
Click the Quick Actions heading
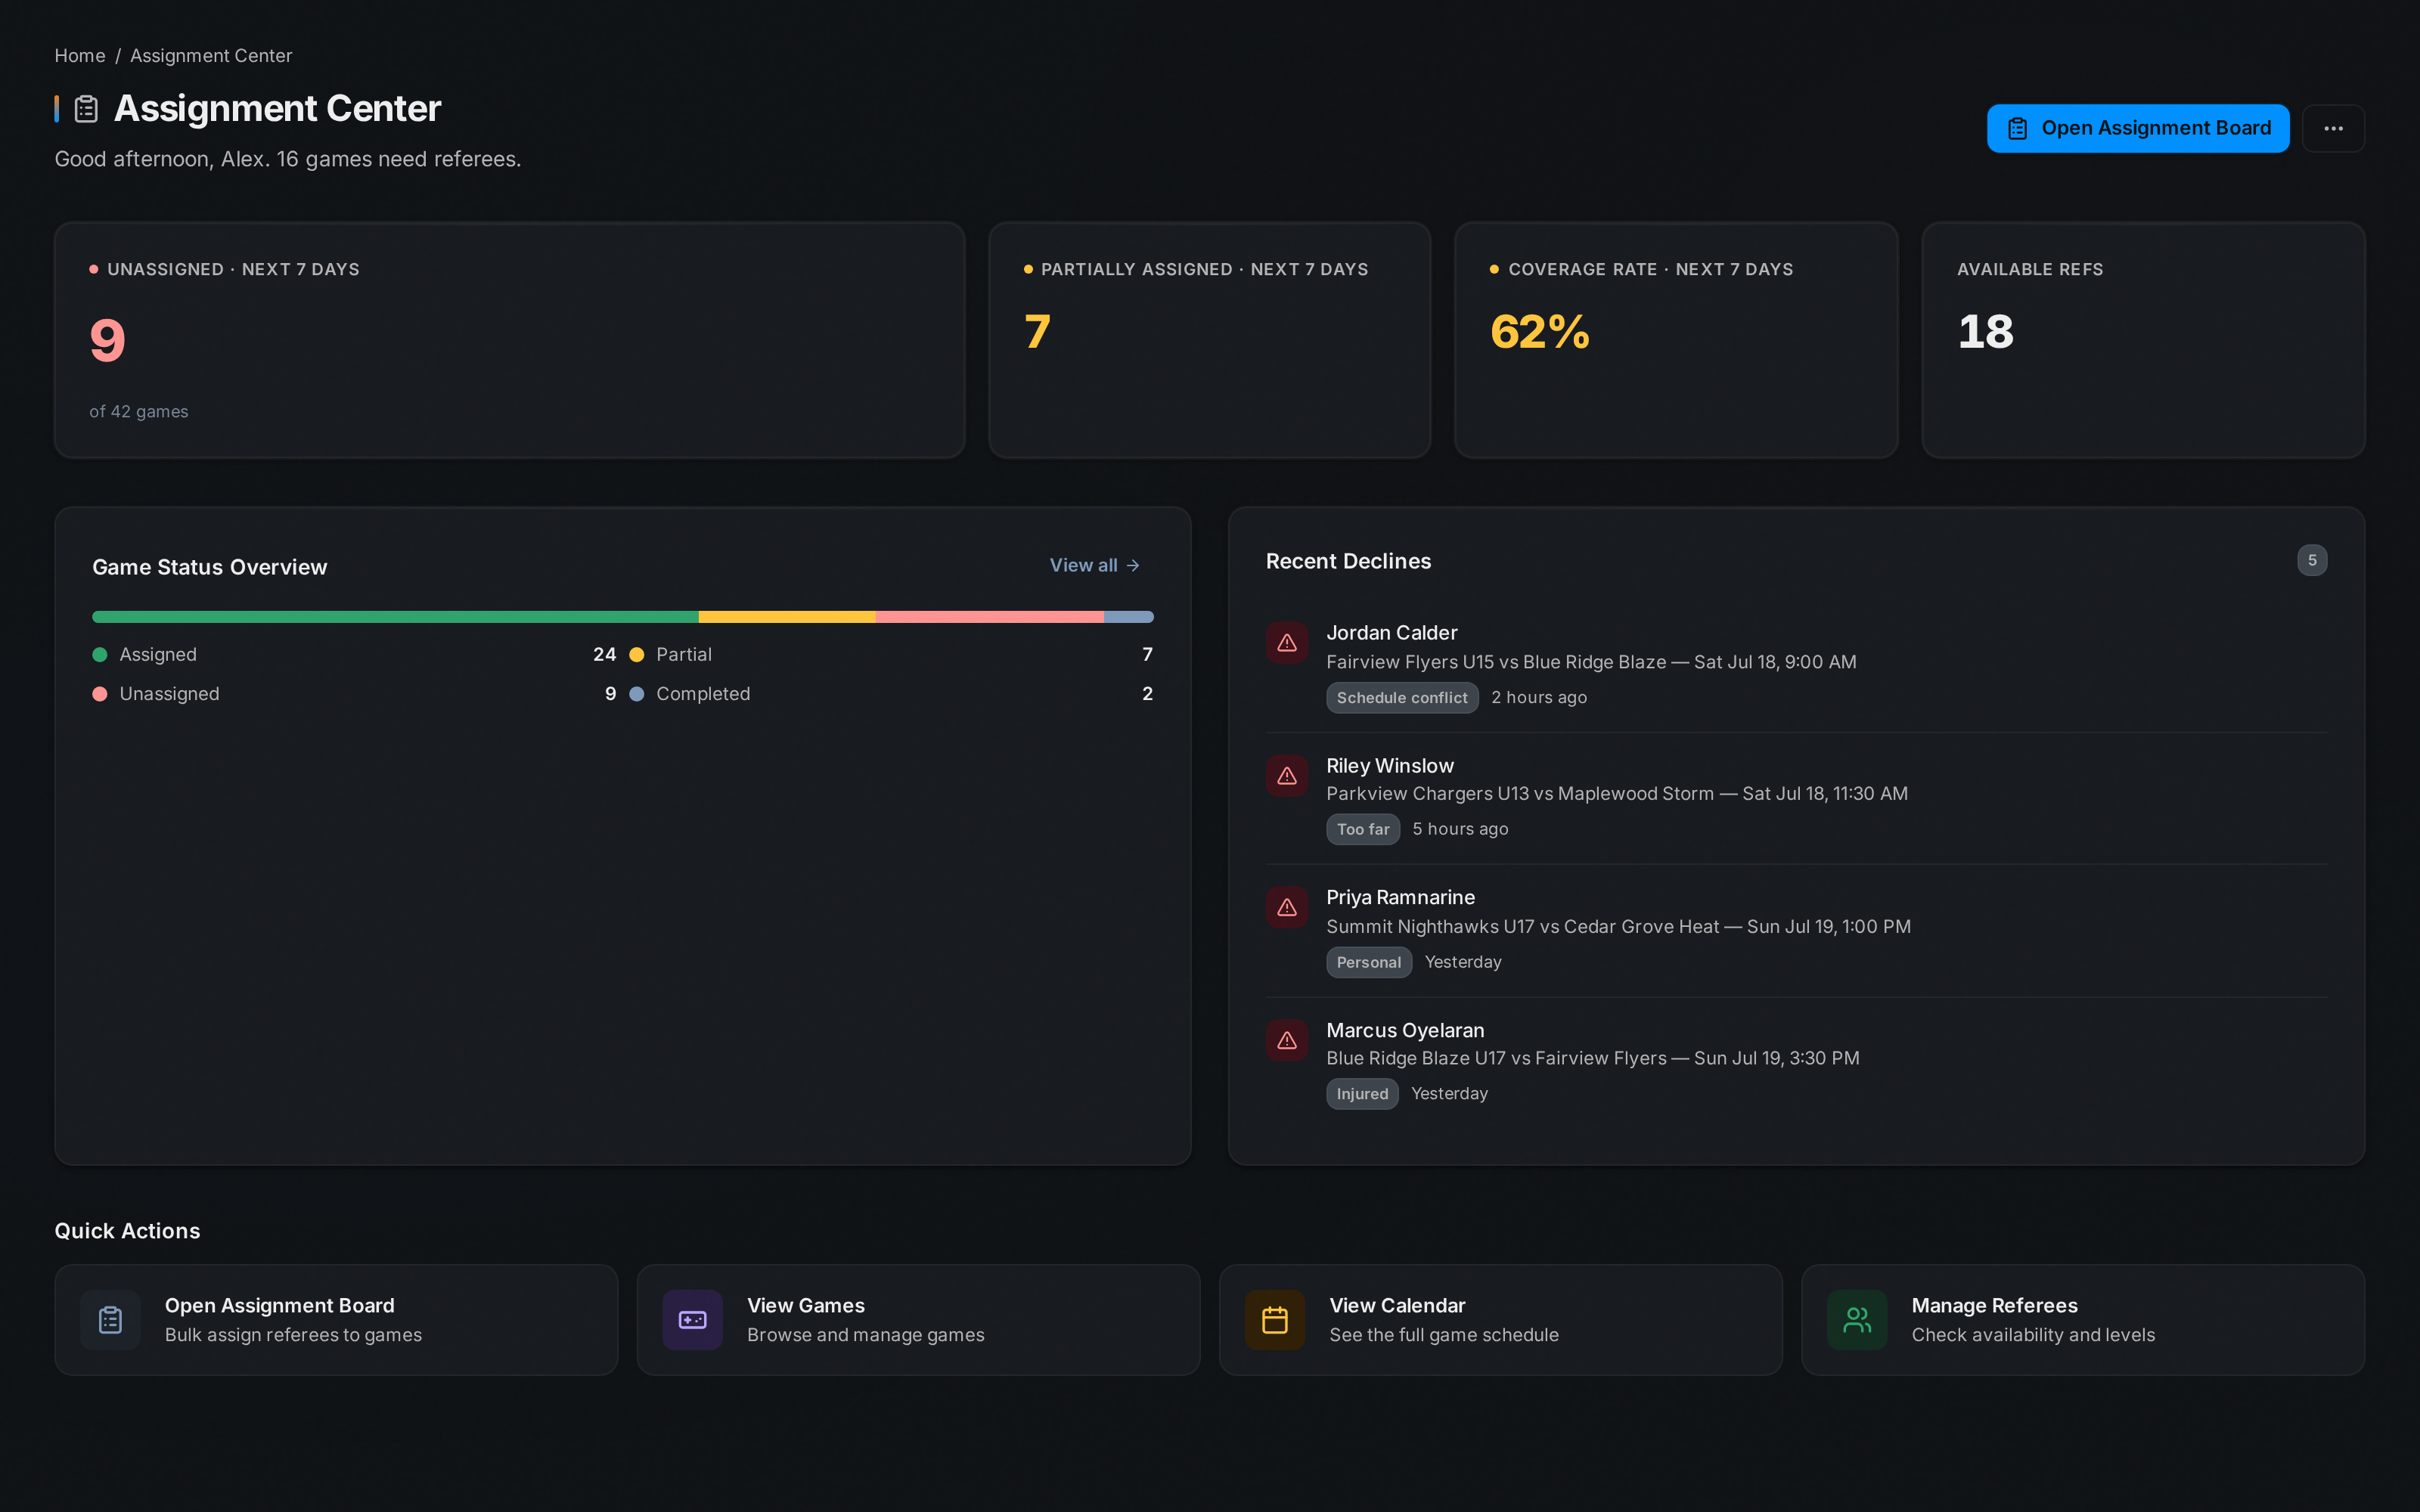point(127,1231)
